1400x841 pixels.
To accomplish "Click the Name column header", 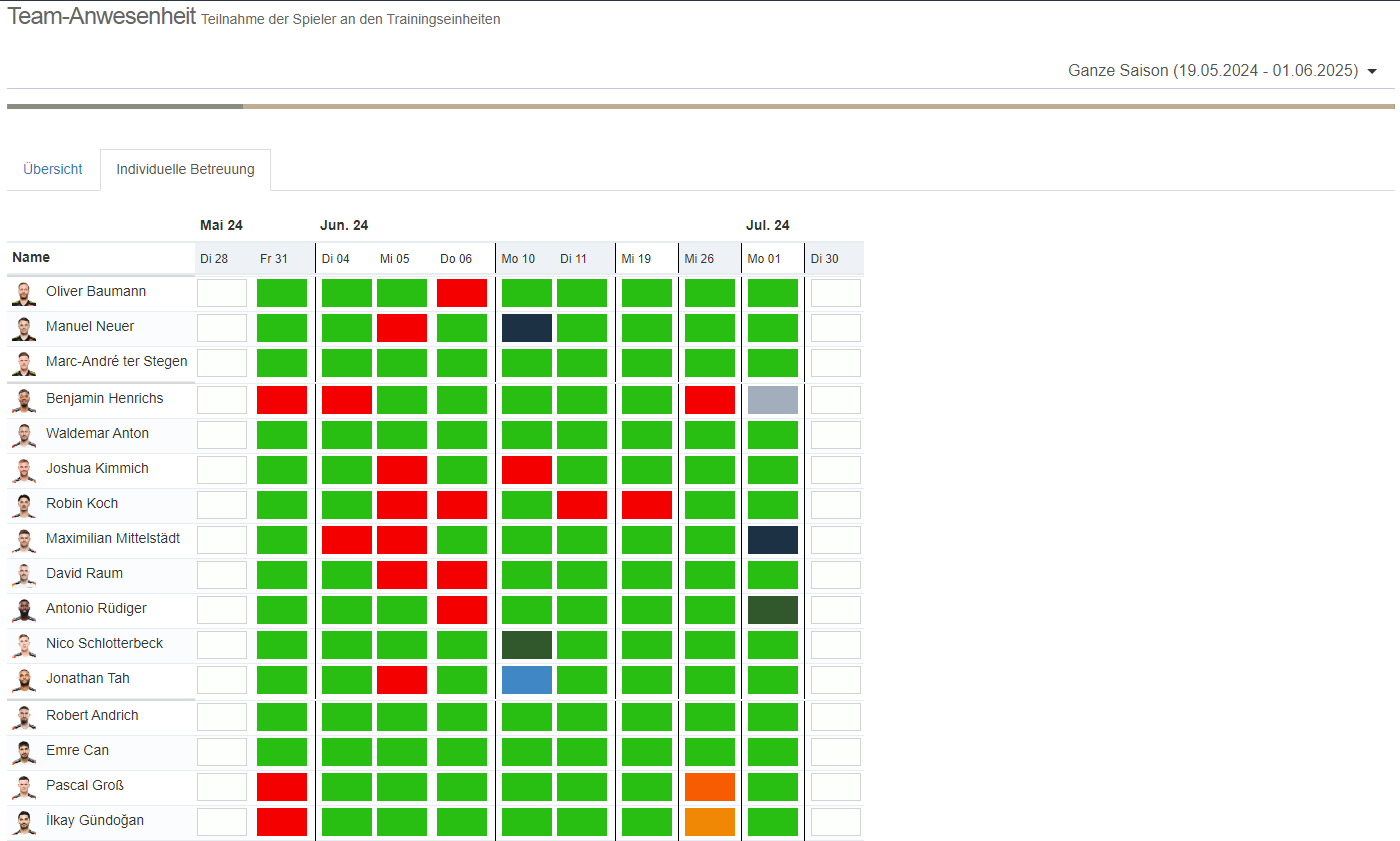I will pos(31,258).
